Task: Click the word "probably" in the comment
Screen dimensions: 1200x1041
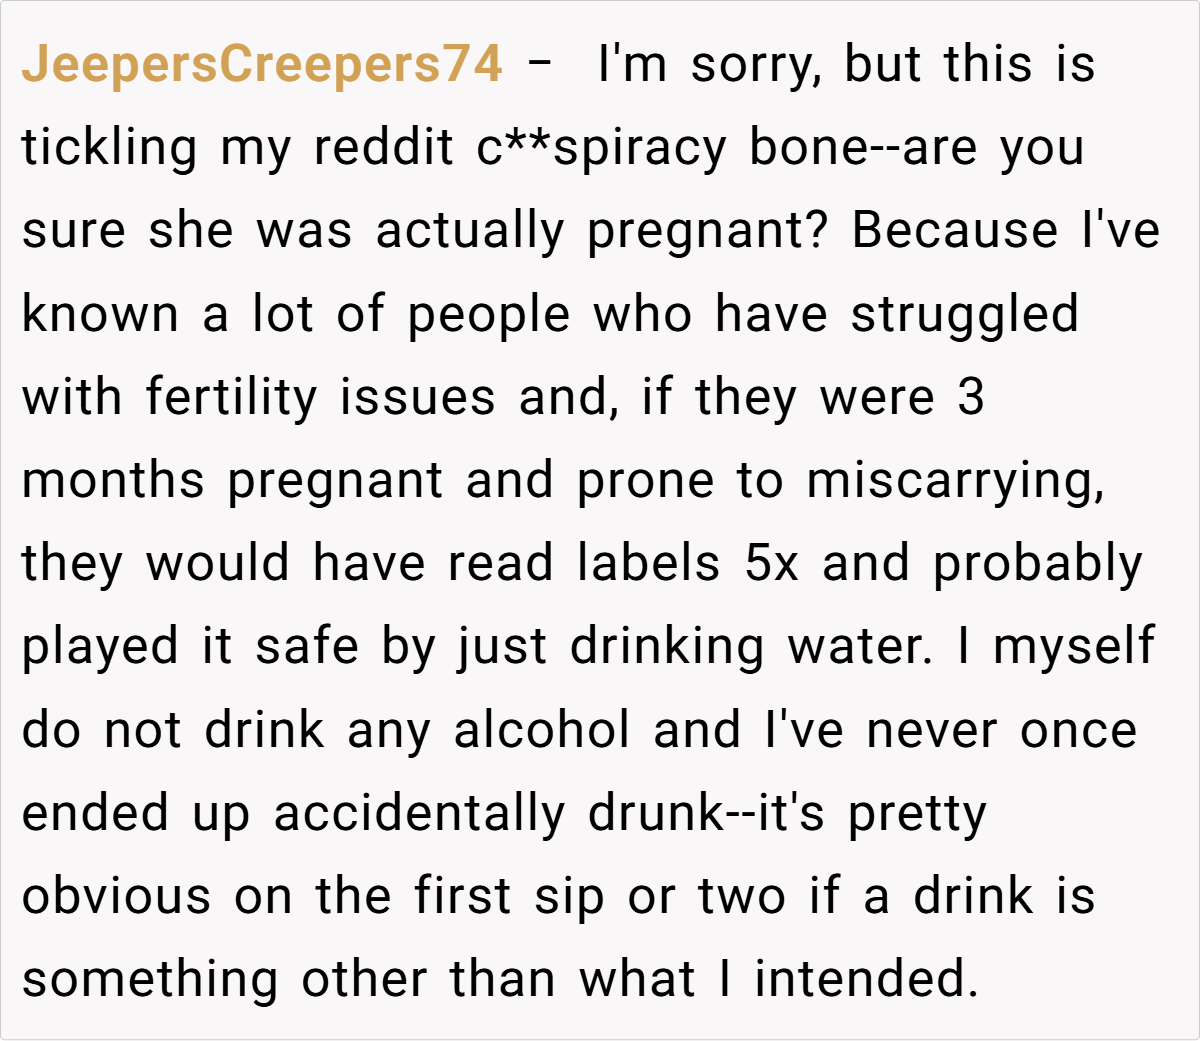Action: (x=1037, y=563)
